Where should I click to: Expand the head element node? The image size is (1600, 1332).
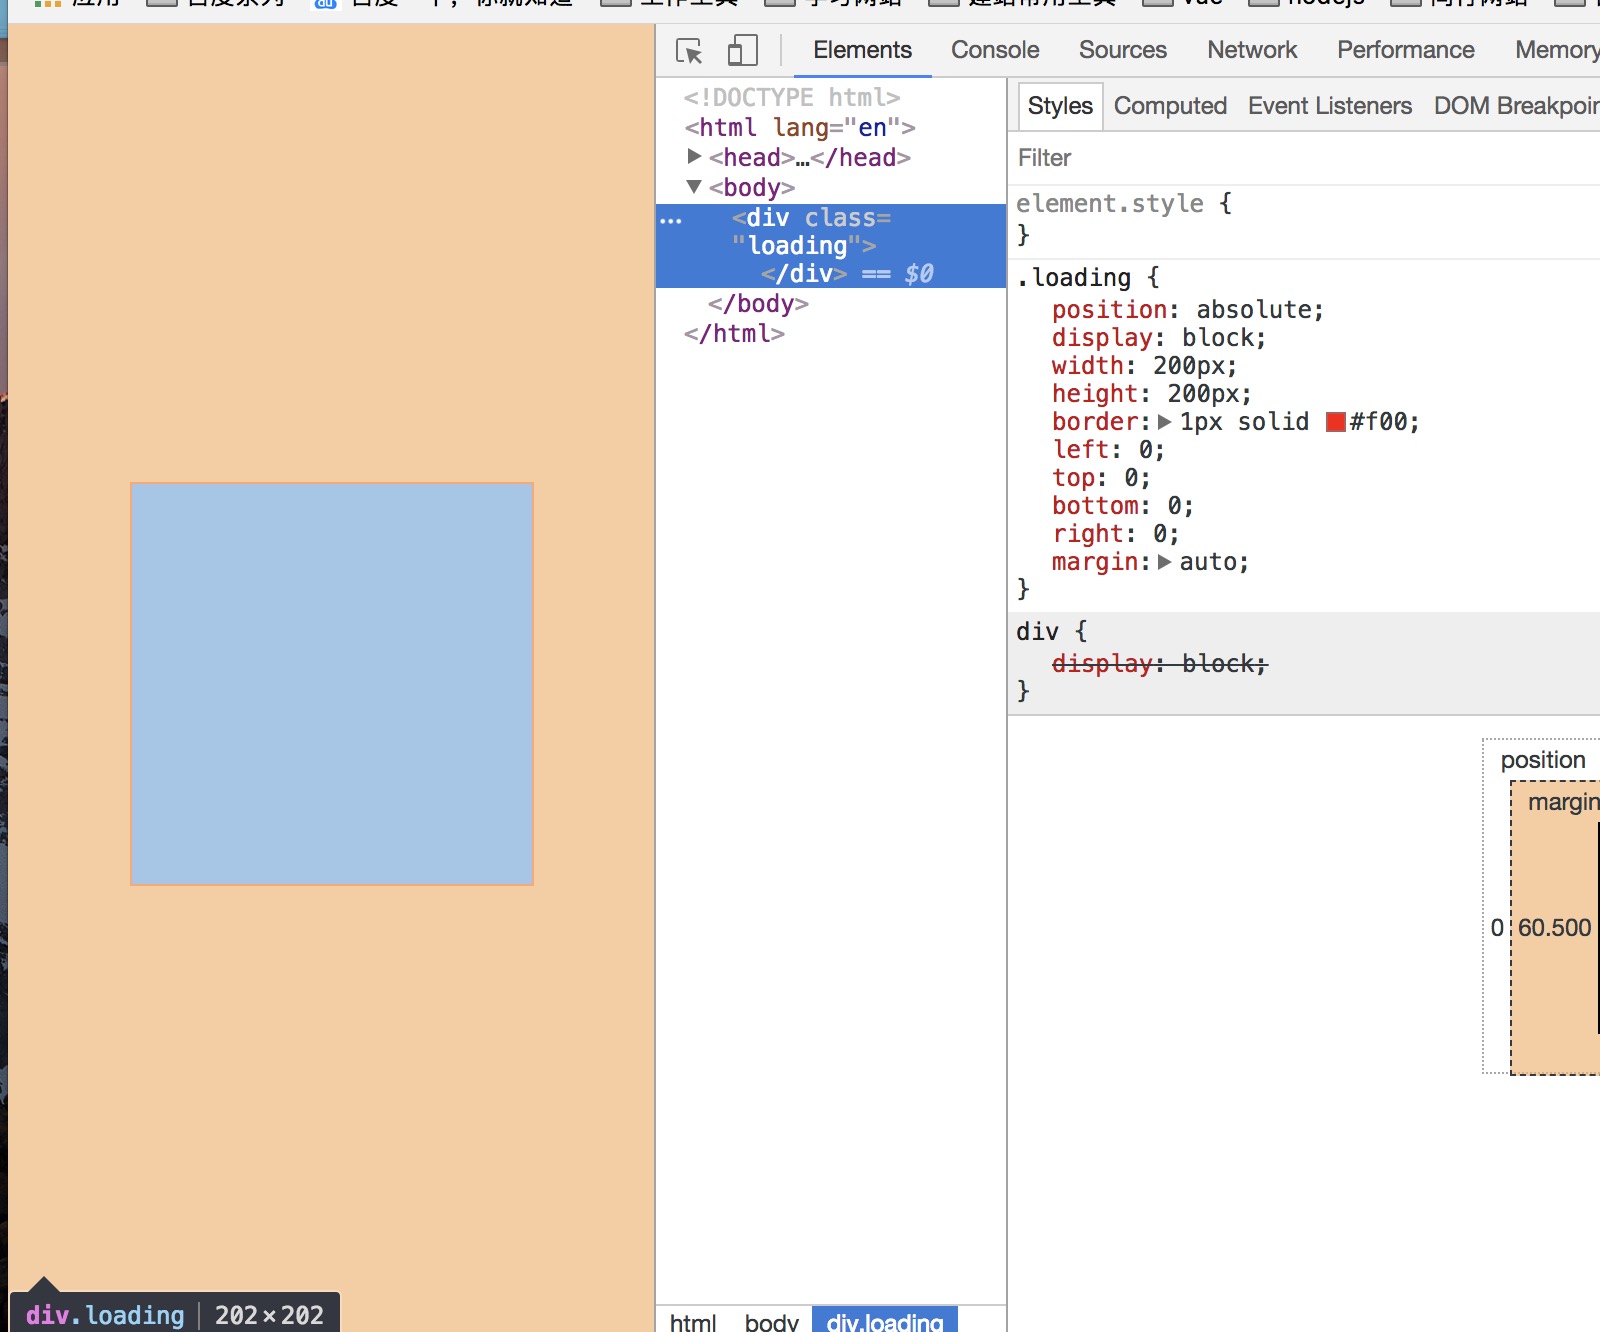(694, 157)
